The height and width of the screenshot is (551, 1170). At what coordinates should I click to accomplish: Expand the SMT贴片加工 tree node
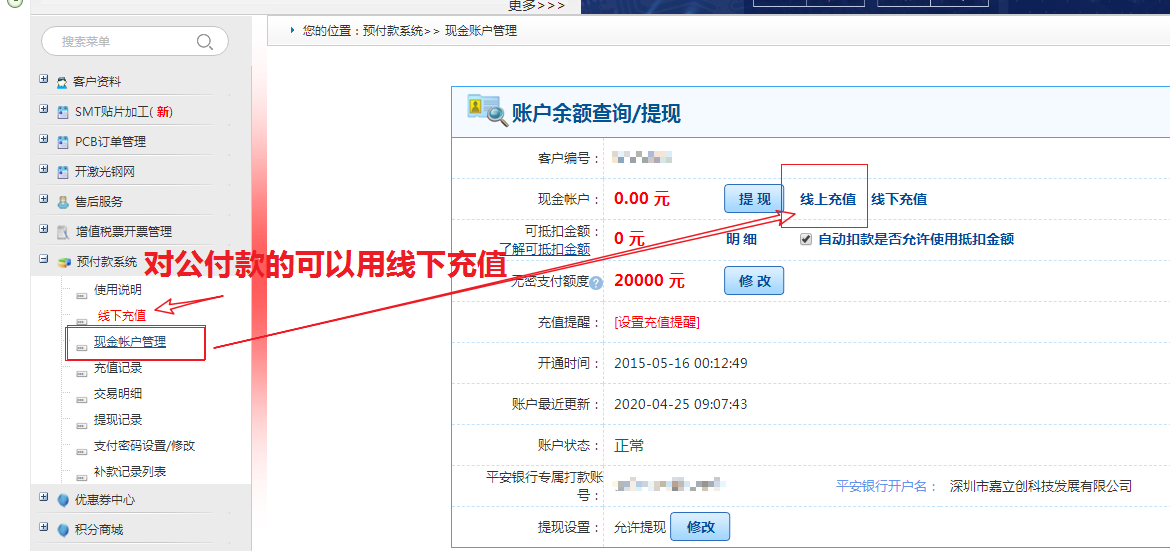pyautogui.click(x=43, y=110)
